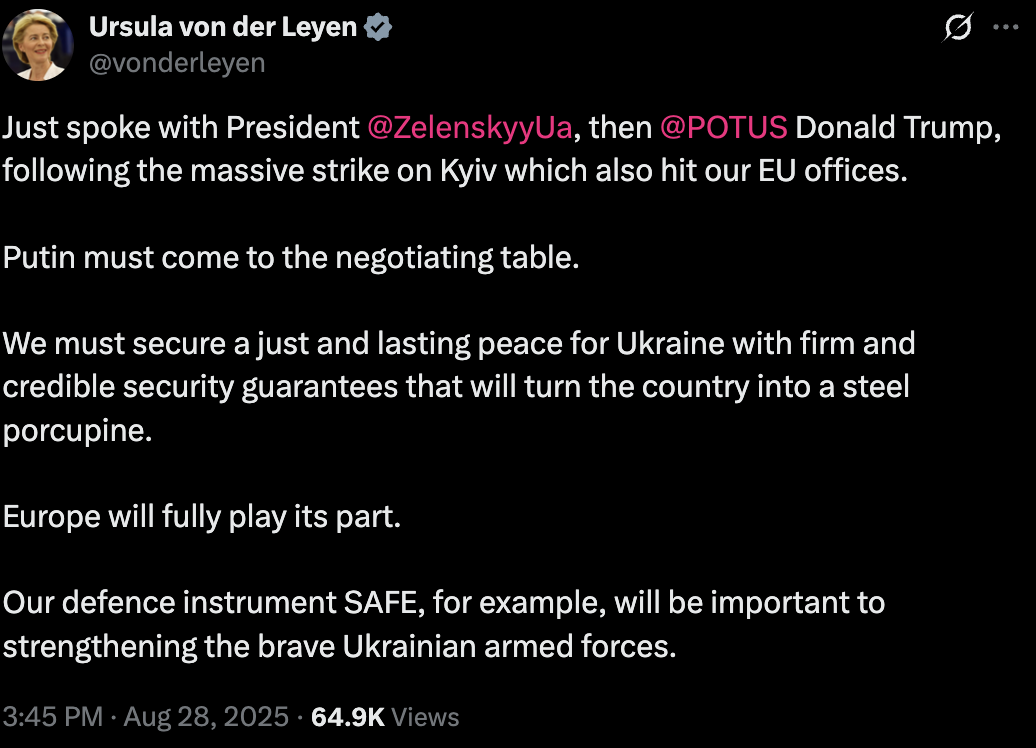Open Ursula von der Leyen's profile picture

tap(37, 45)
